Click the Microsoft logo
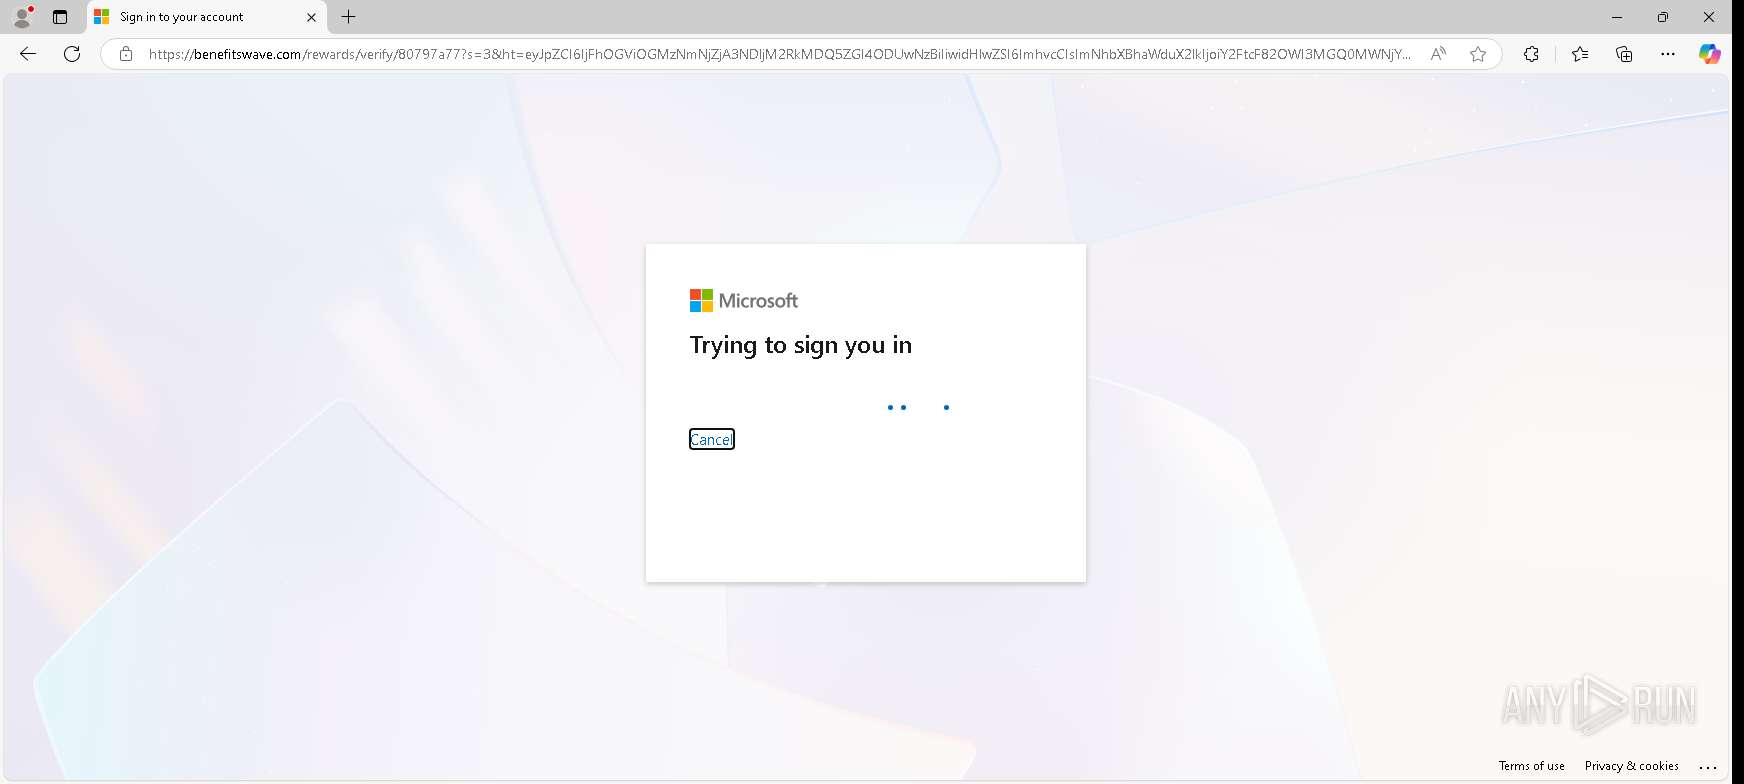 pos(744,300)
